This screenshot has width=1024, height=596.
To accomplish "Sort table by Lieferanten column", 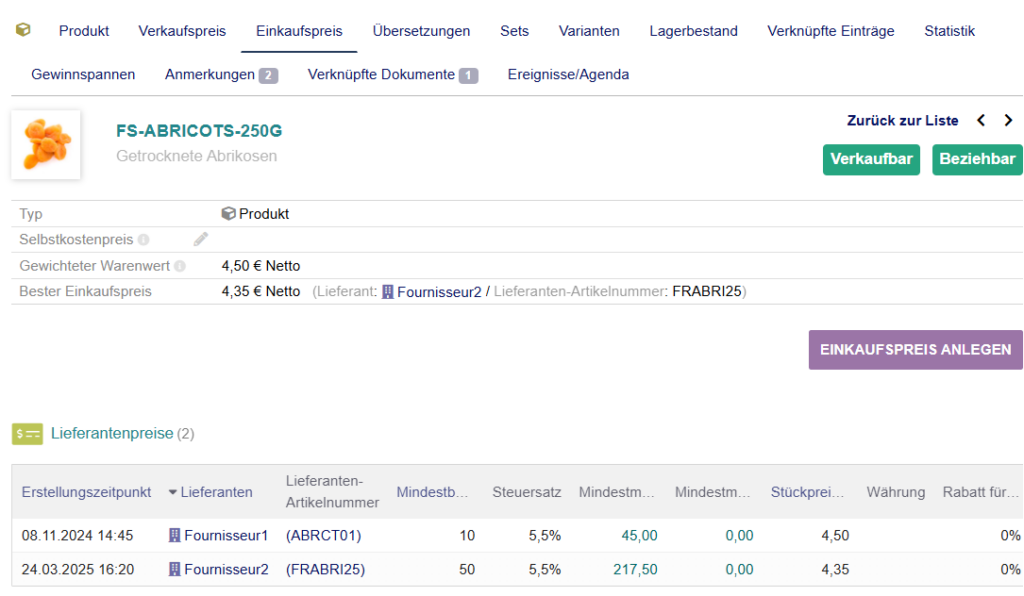I will click(216, 492).
